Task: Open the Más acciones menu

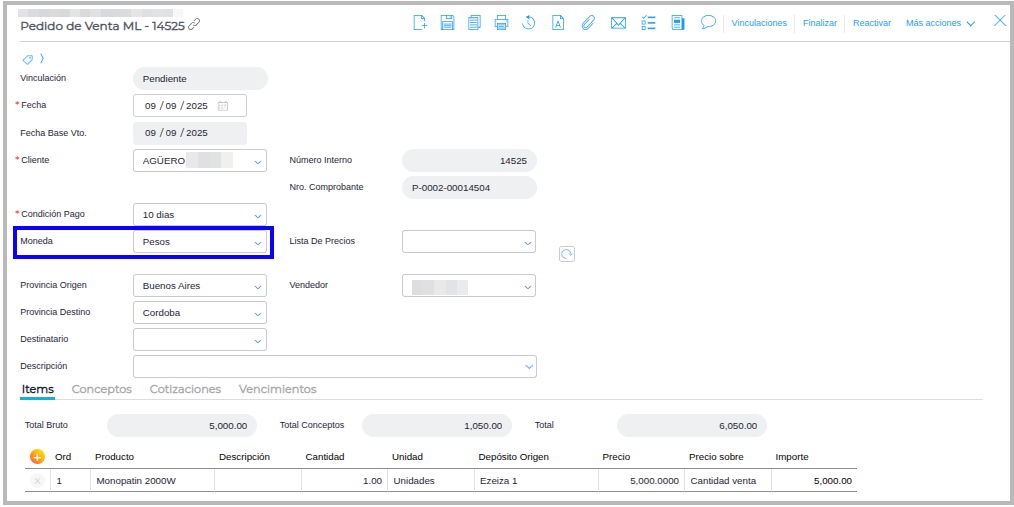Action: point(940,23)
